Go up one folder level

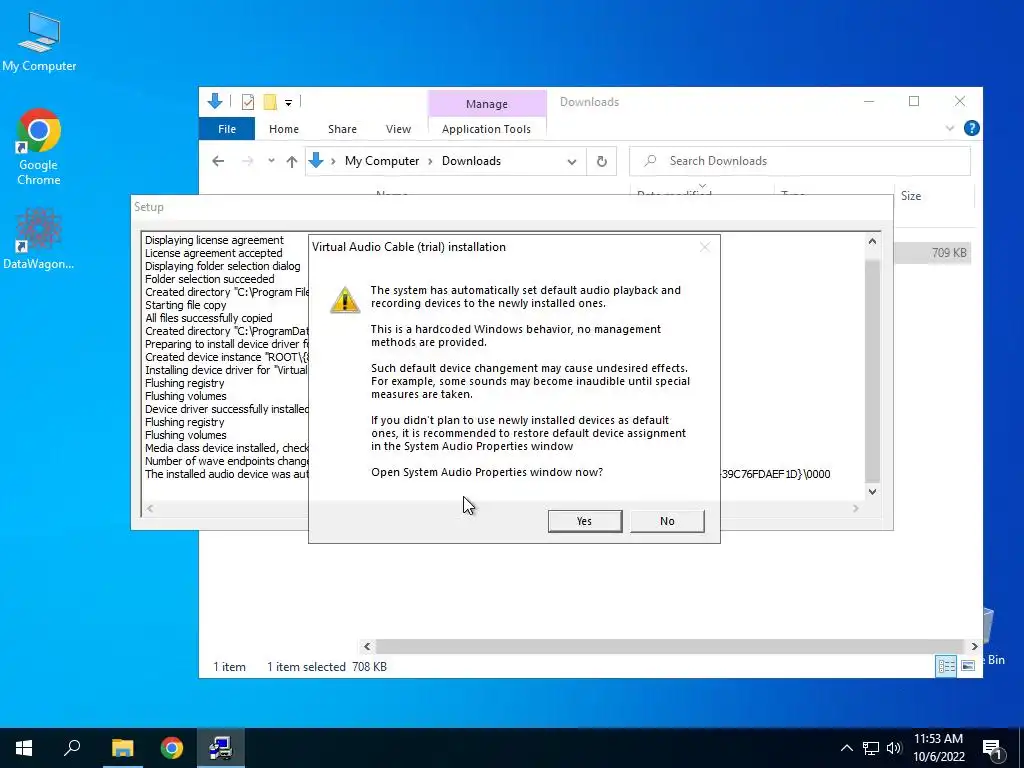(291, 161)
